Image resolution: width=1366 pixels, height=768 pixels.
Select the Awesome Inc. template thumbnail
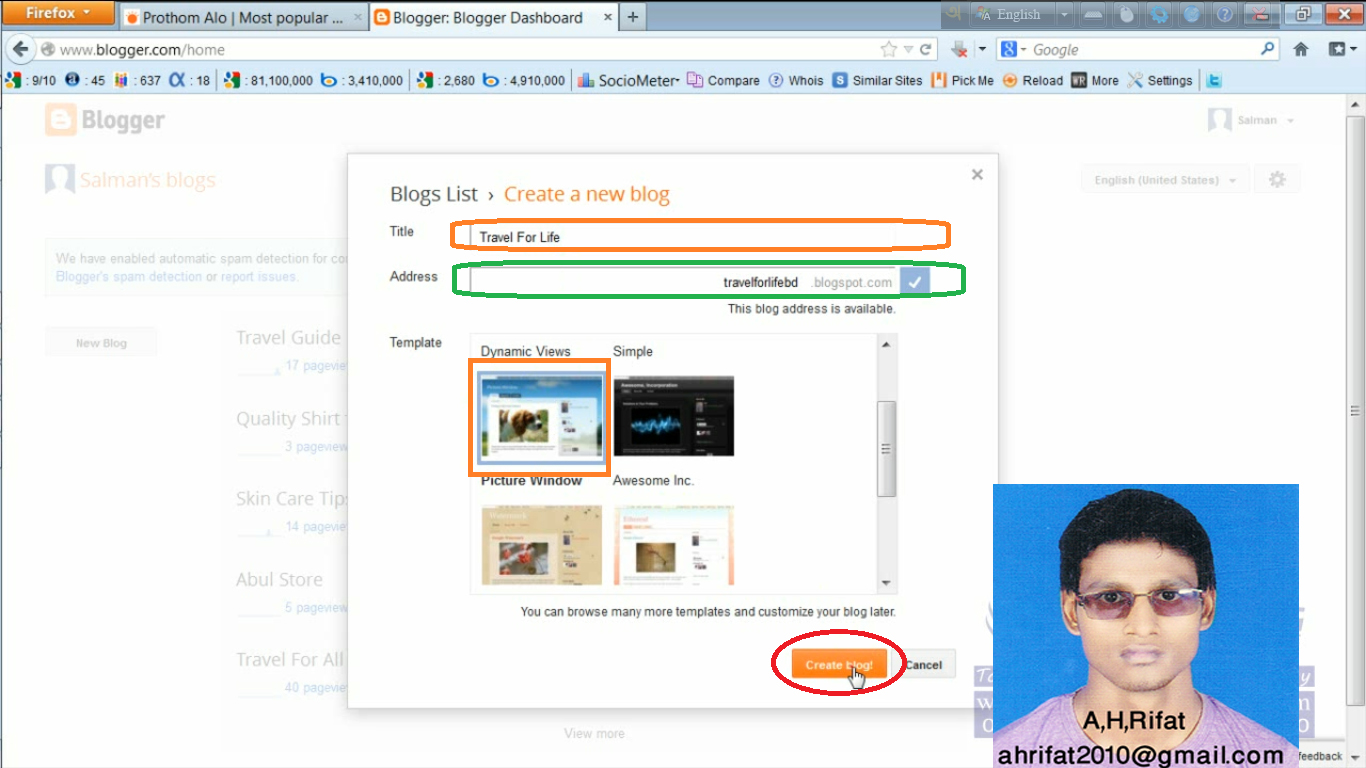point(673,416)
